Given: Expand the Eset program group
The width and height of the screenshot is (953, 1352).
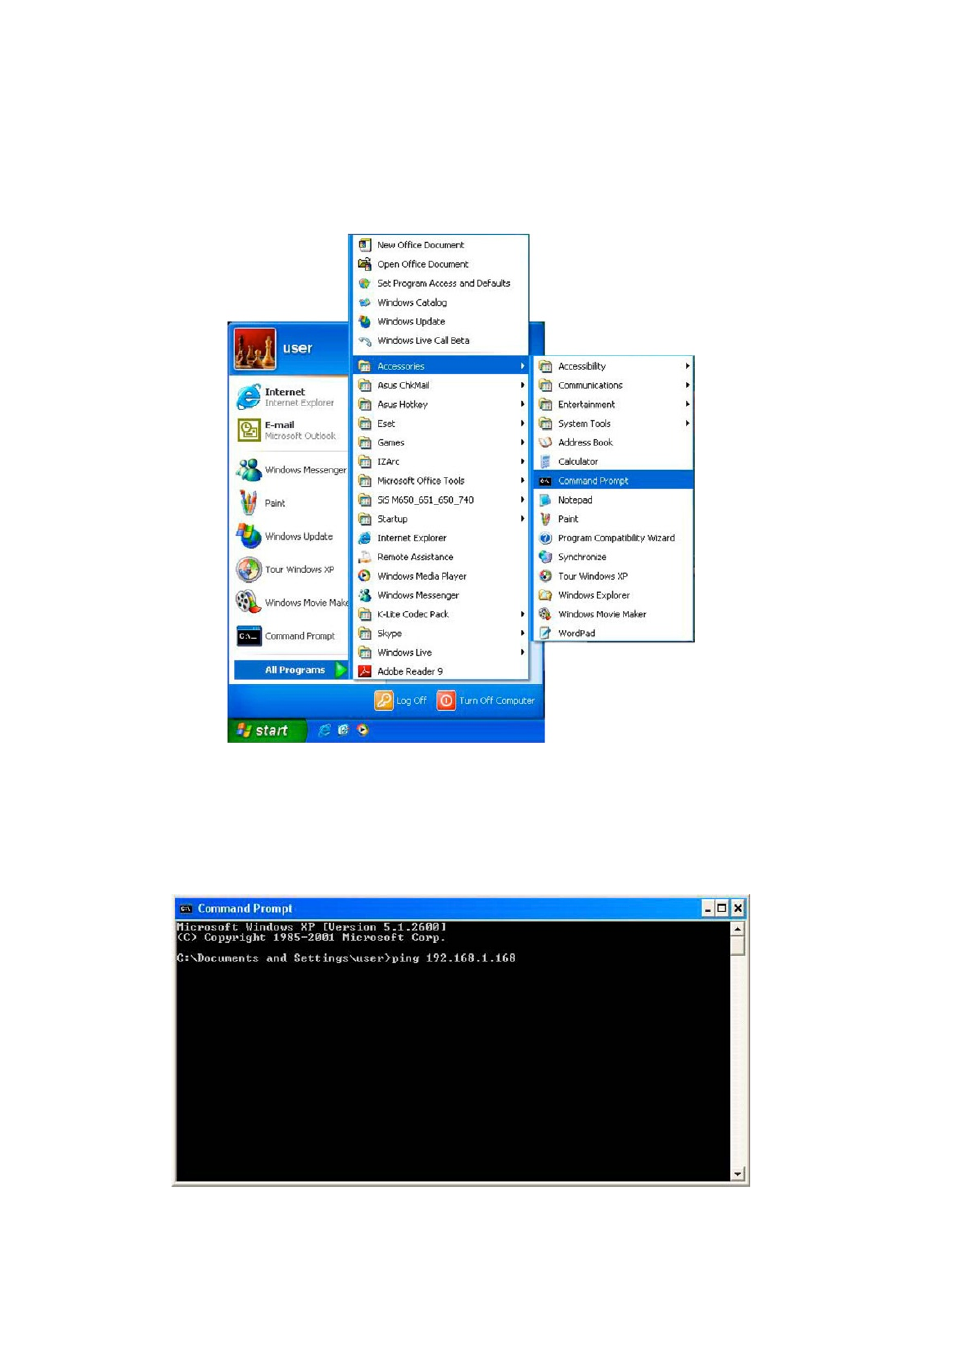Looking at the screenshot, I should 440,423.
